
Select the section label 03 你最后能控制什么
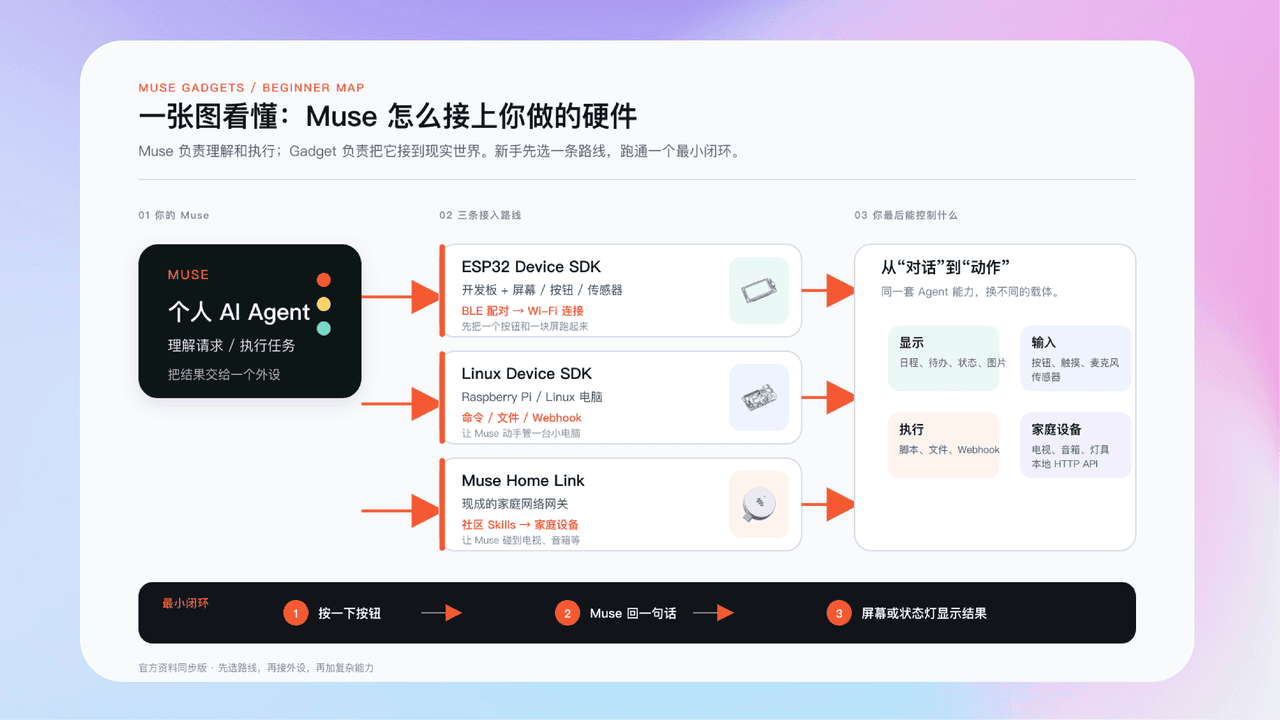click(906, 215)
